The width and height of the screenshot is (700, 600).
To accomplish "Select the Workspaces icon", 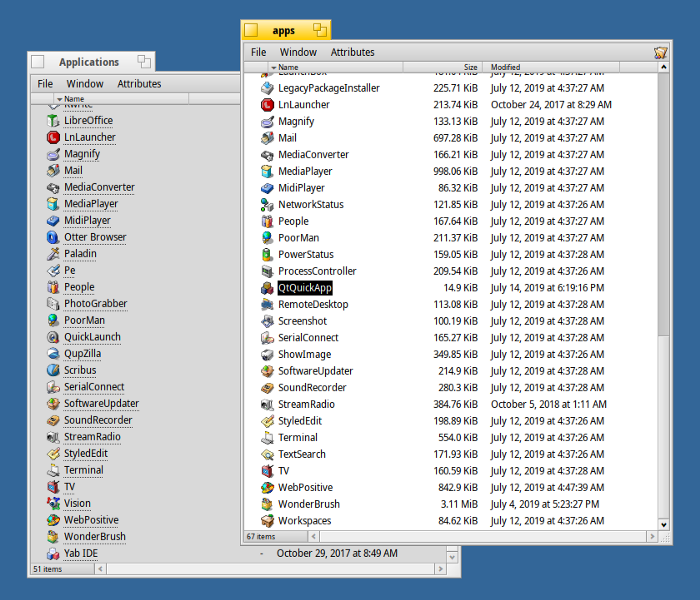I will (267, 521).
